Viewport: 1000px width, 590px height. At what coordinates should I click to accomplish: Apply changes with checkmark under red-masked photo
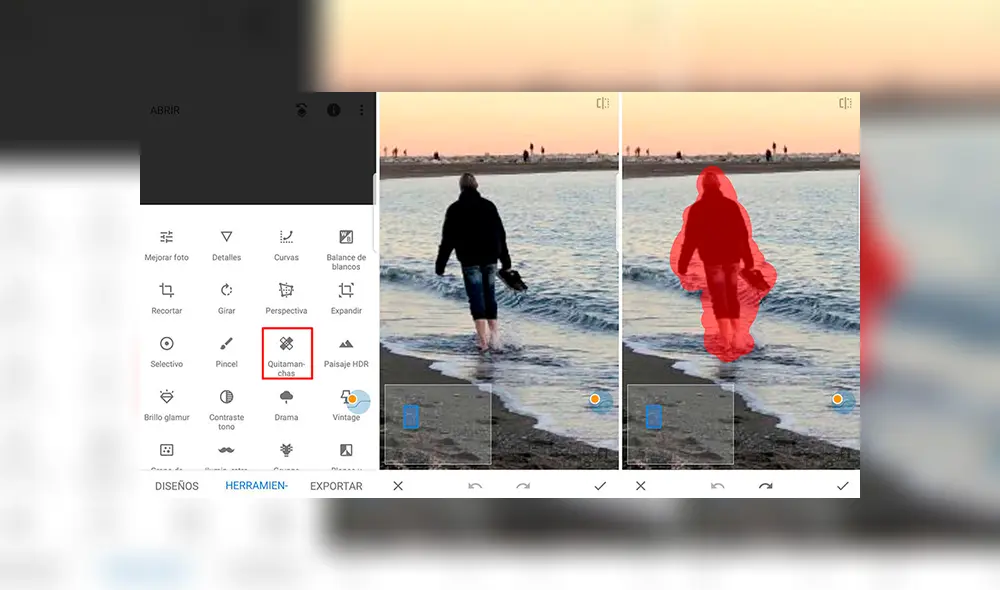tap(842, 486)
